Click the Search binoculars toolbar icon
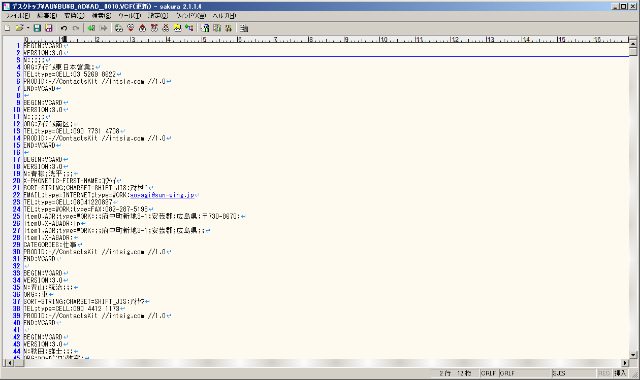 (x=118, y=28)
